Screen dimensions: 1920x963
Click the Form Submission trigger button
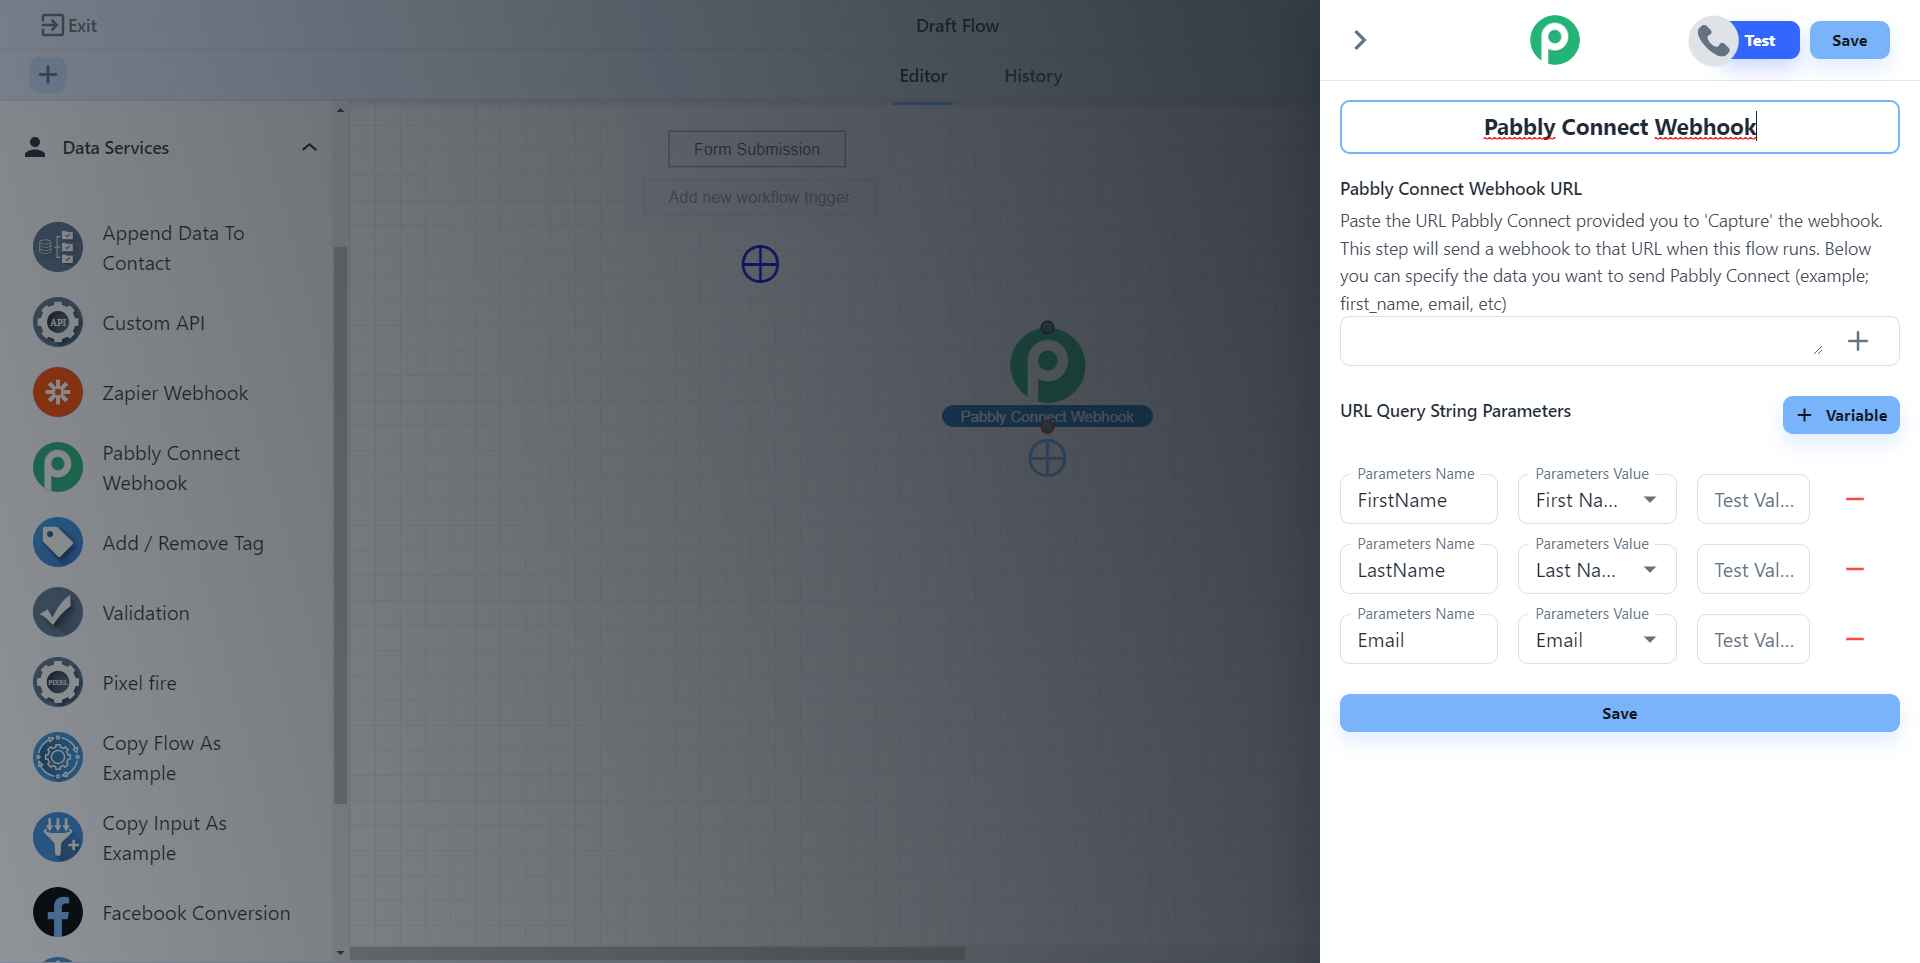[x=757, y=149]
